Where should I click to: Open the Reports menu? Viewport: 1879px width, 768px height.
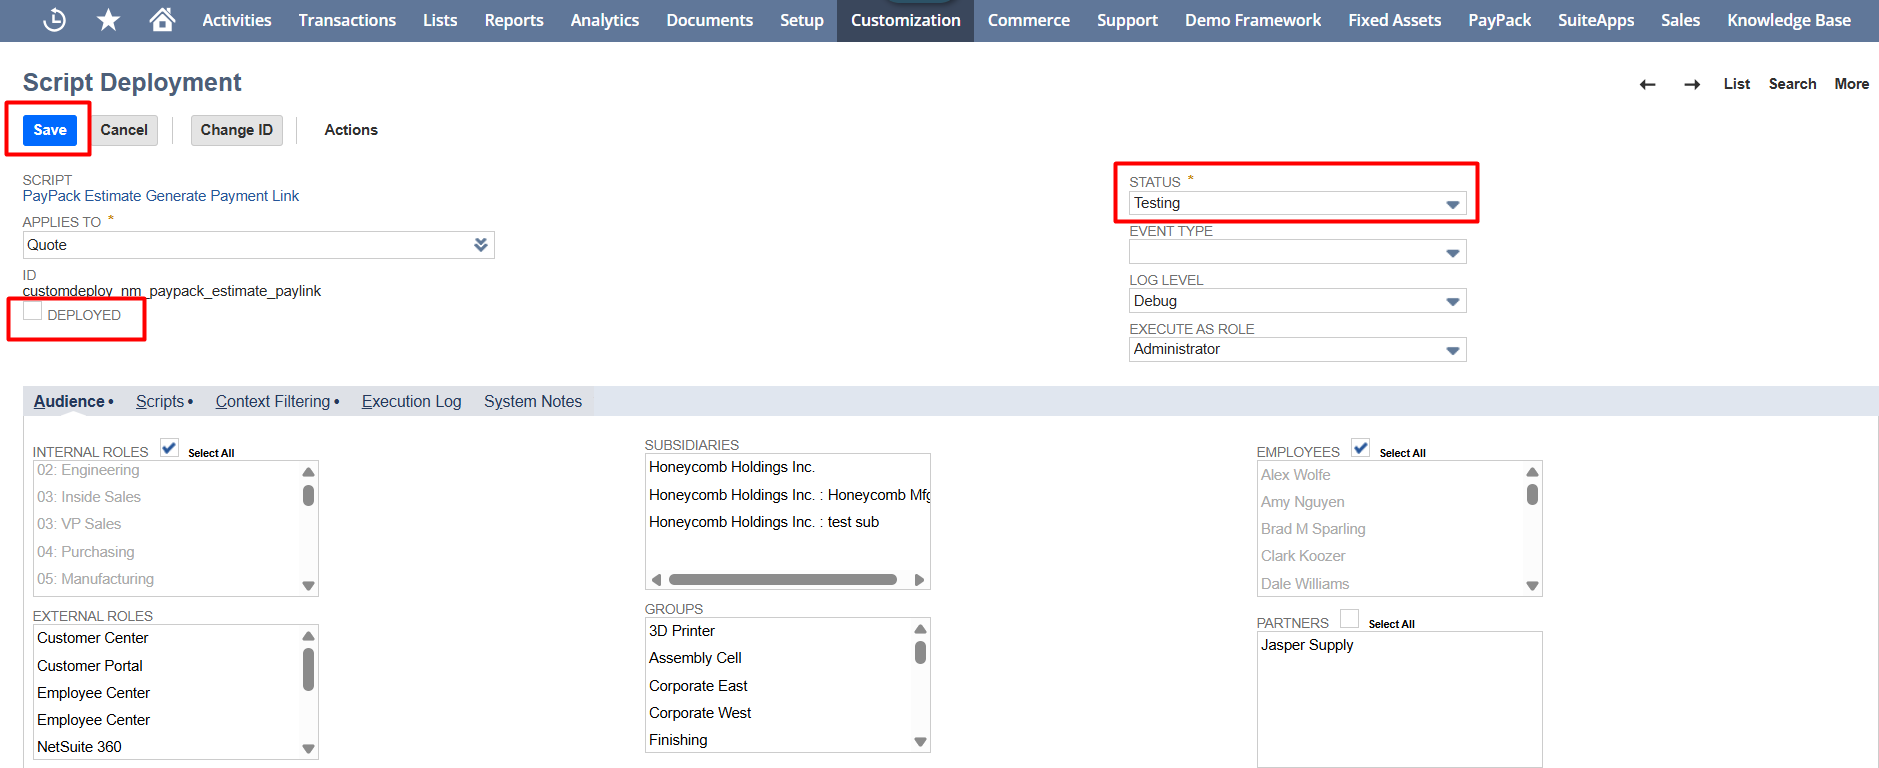(x=514, y=20)
